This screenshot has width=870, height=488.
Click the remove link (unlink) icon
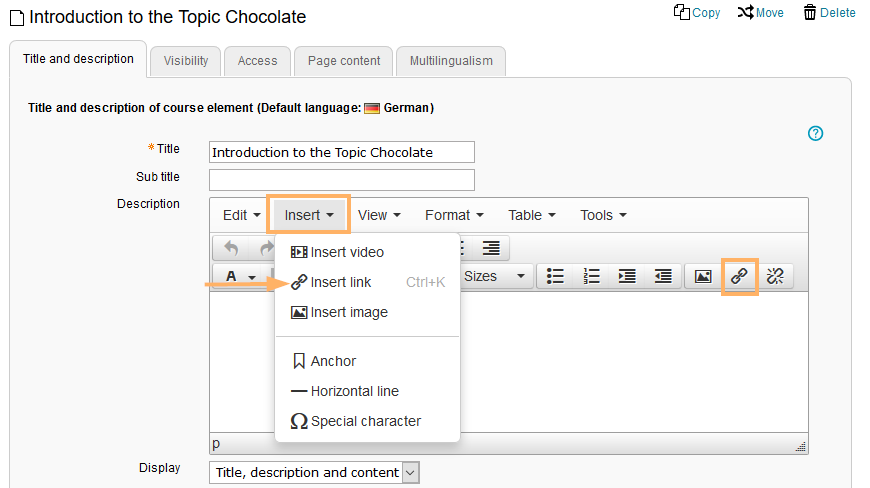775,276
